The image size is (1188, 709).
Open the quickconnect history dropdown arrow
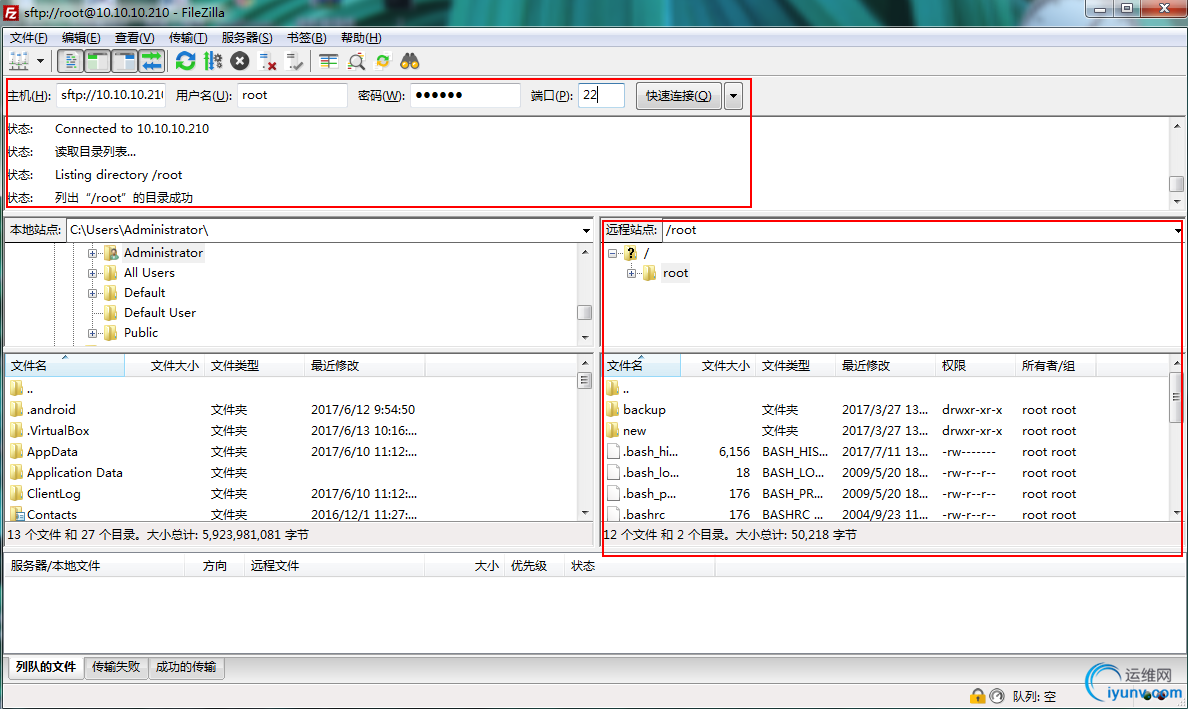tap(733, 96)
